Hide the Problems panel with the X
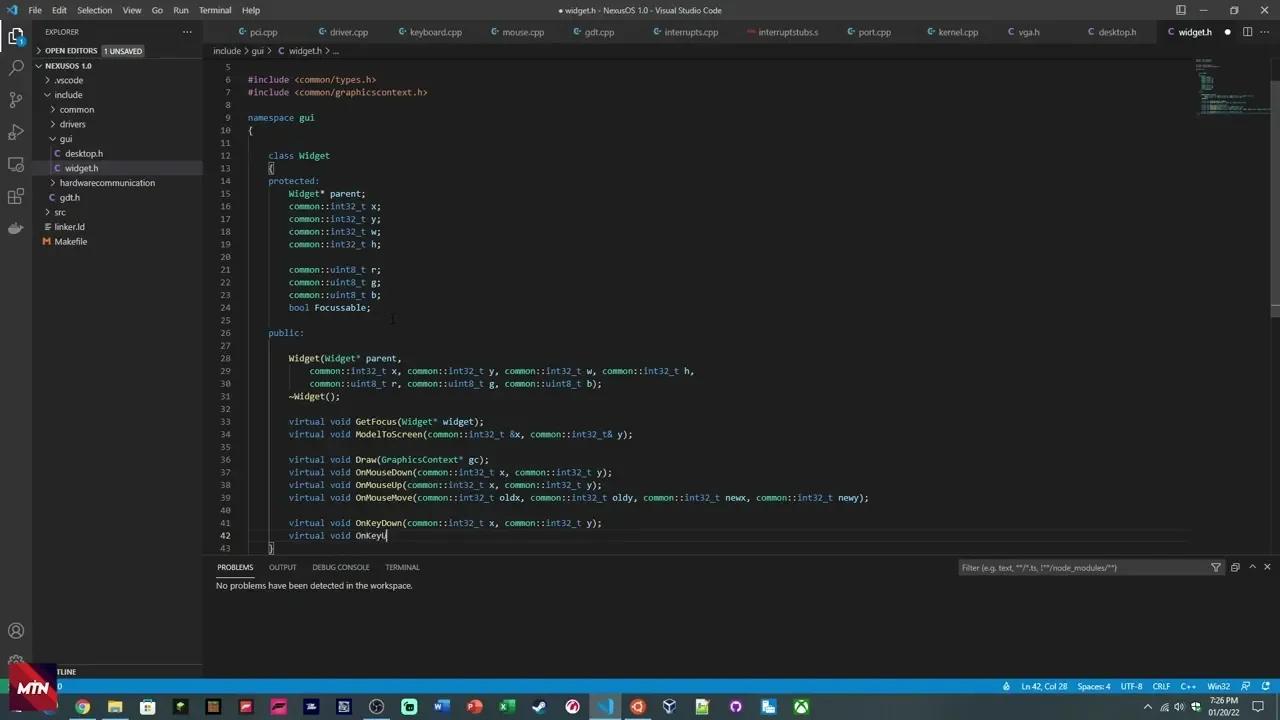Viewport: 1280px width, 720px height. click(x=1266, y=567)
